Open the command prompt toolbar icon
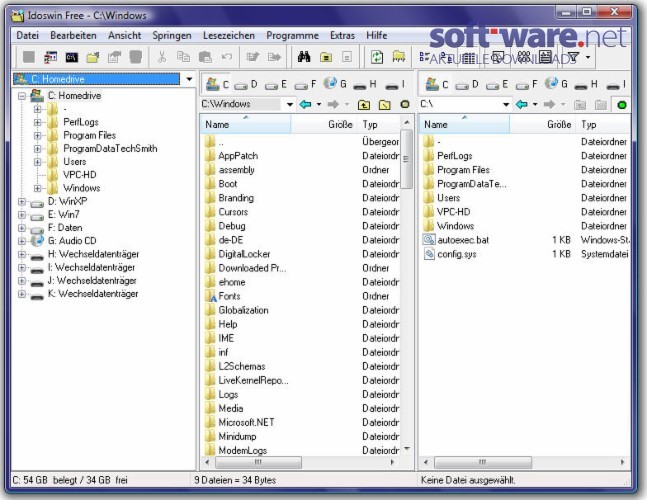The height and width of the screenshot is (500, 647). point(72,57)
